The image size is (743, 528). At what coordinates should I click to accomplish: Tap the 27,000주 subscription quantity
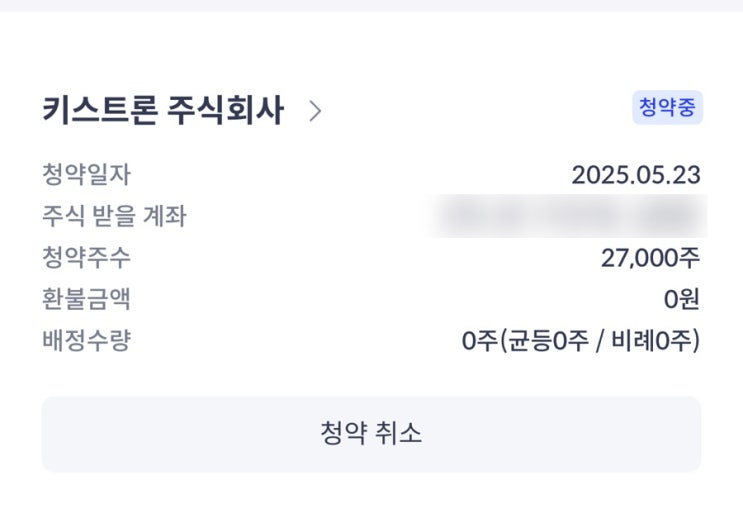[x=650, y=258]
